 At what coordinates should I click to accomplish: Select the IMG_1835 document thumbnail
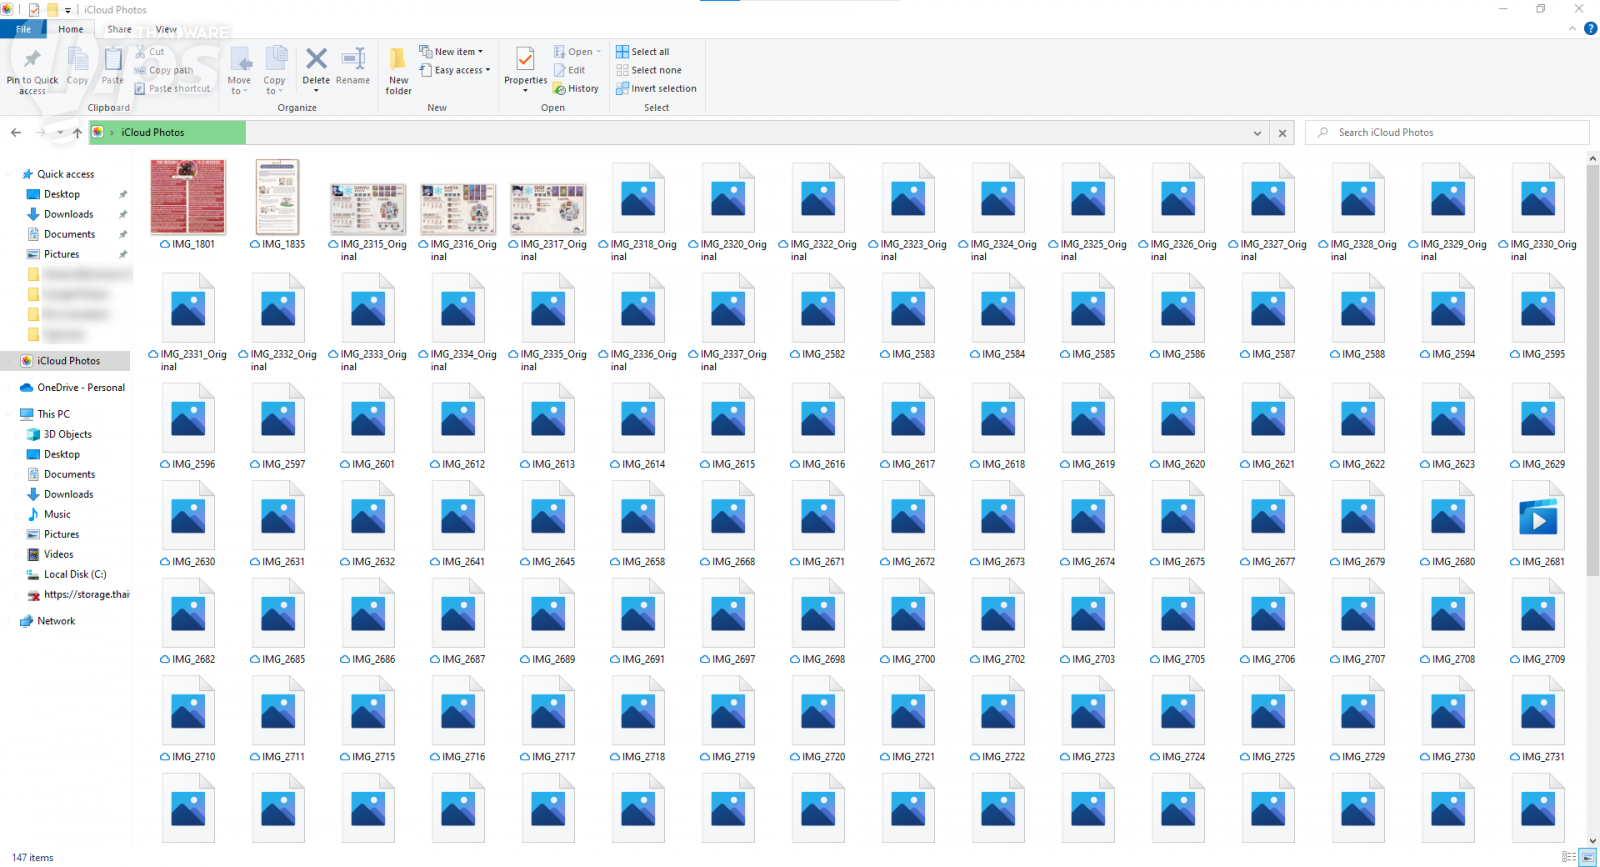277,197
